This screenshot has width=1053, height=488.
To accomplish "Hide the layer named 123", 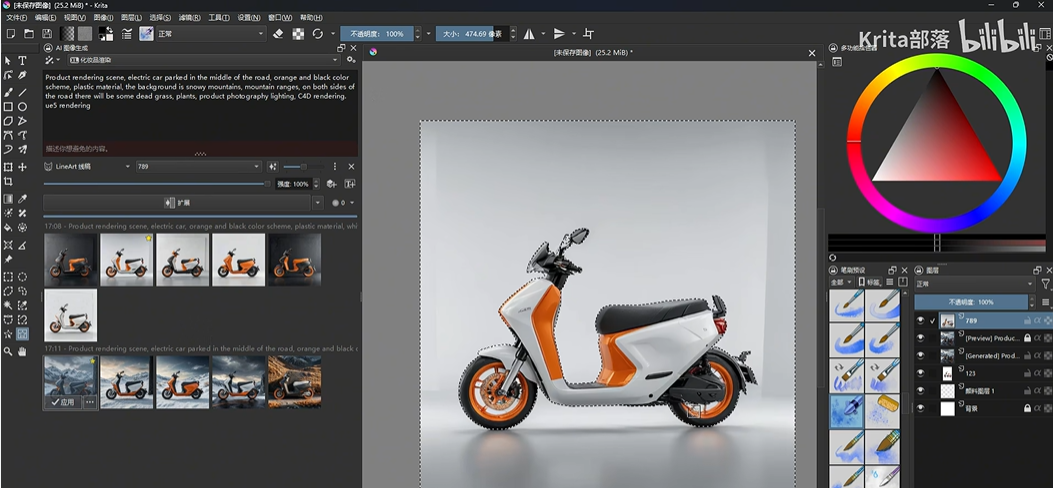I will [x=921, y=372].
